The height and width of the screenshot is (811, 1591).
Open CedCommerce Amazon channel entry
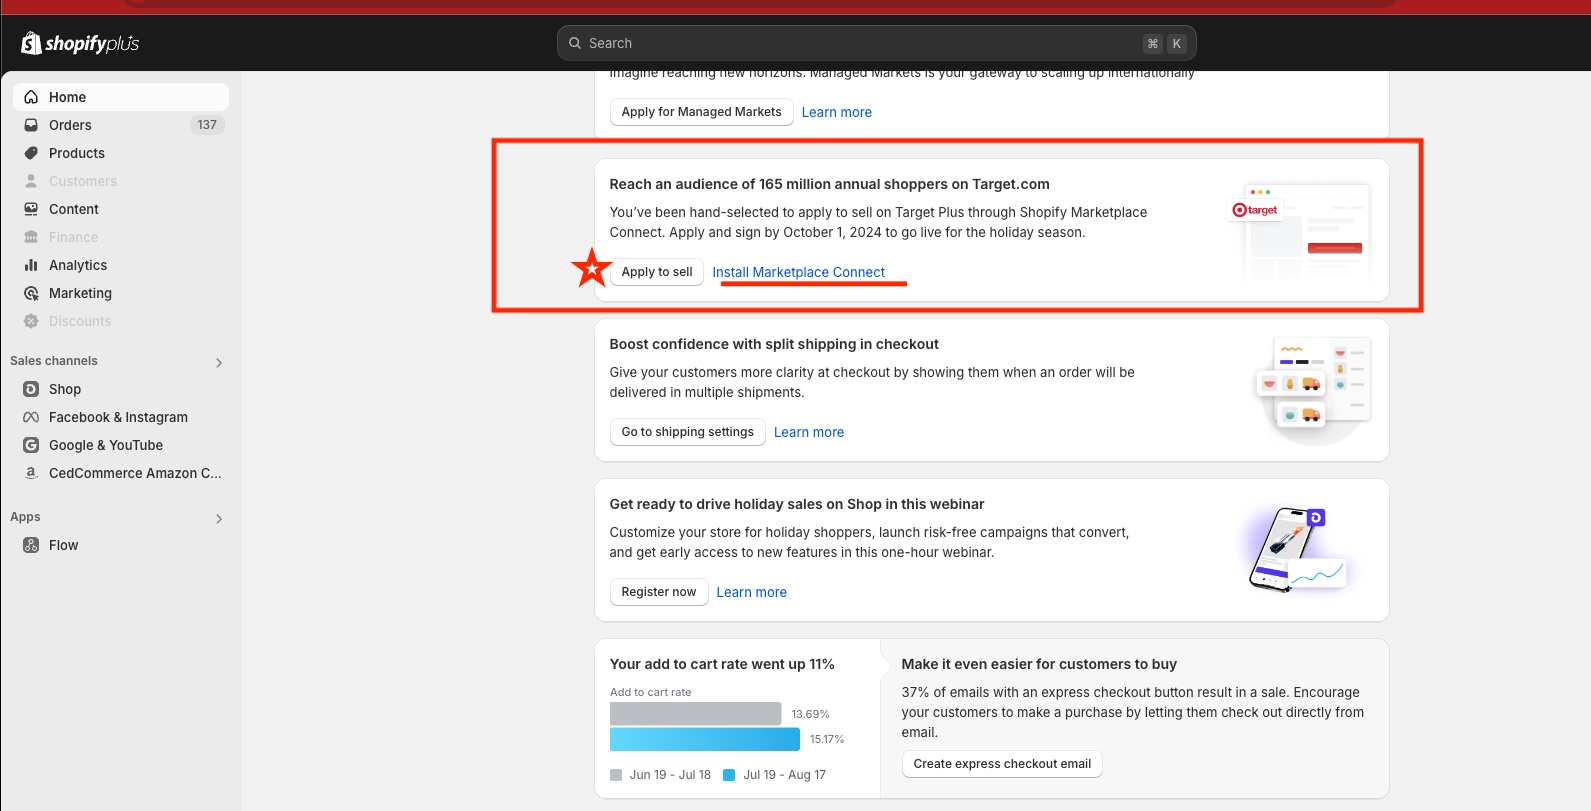point(121,473)
